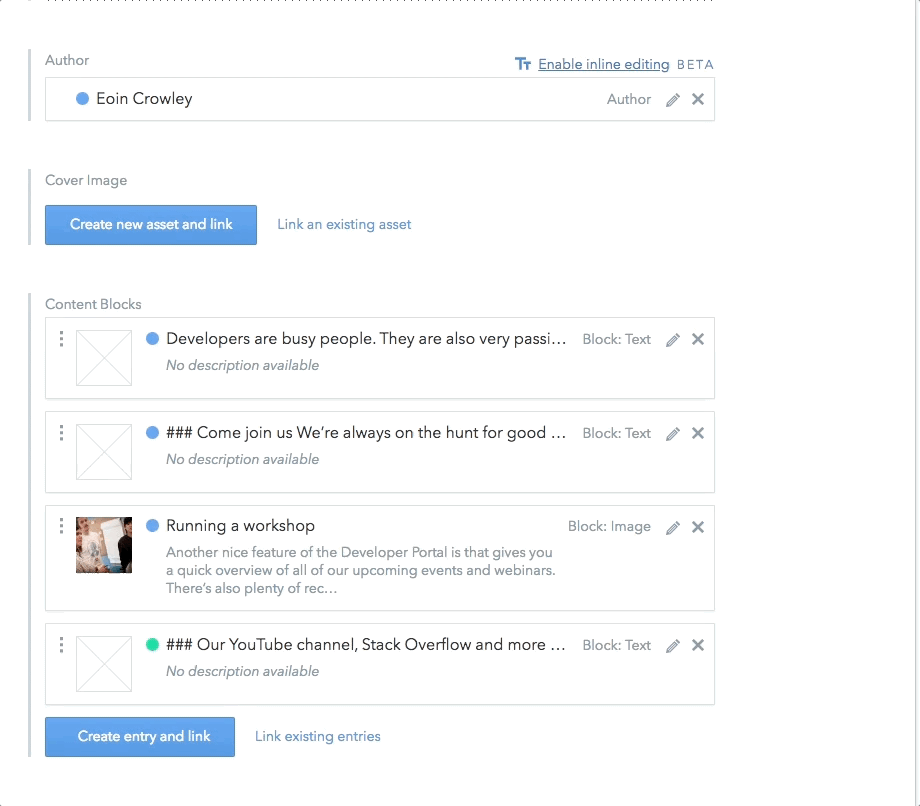Click drag handle of Come join us block
The width and height of the screenshot is (920, 806).
tap(61, 433)
